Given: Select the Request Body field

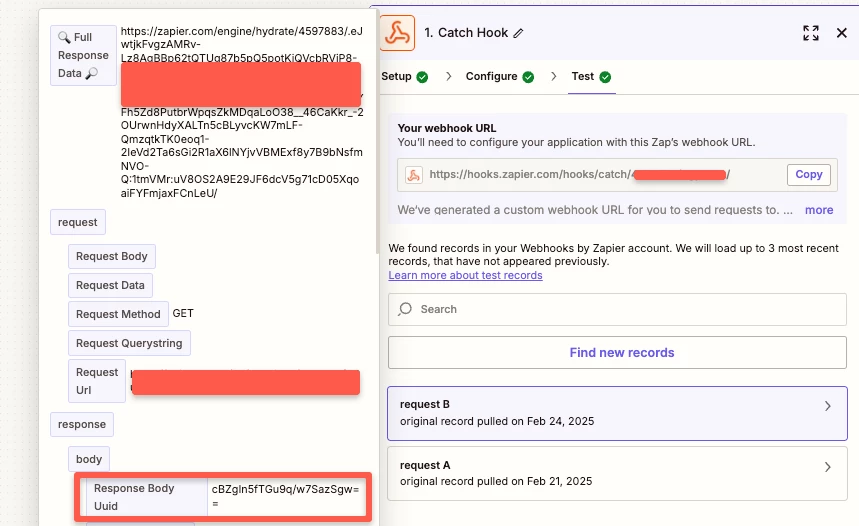Looking at the screenshot, I should (x=112, y=256).
